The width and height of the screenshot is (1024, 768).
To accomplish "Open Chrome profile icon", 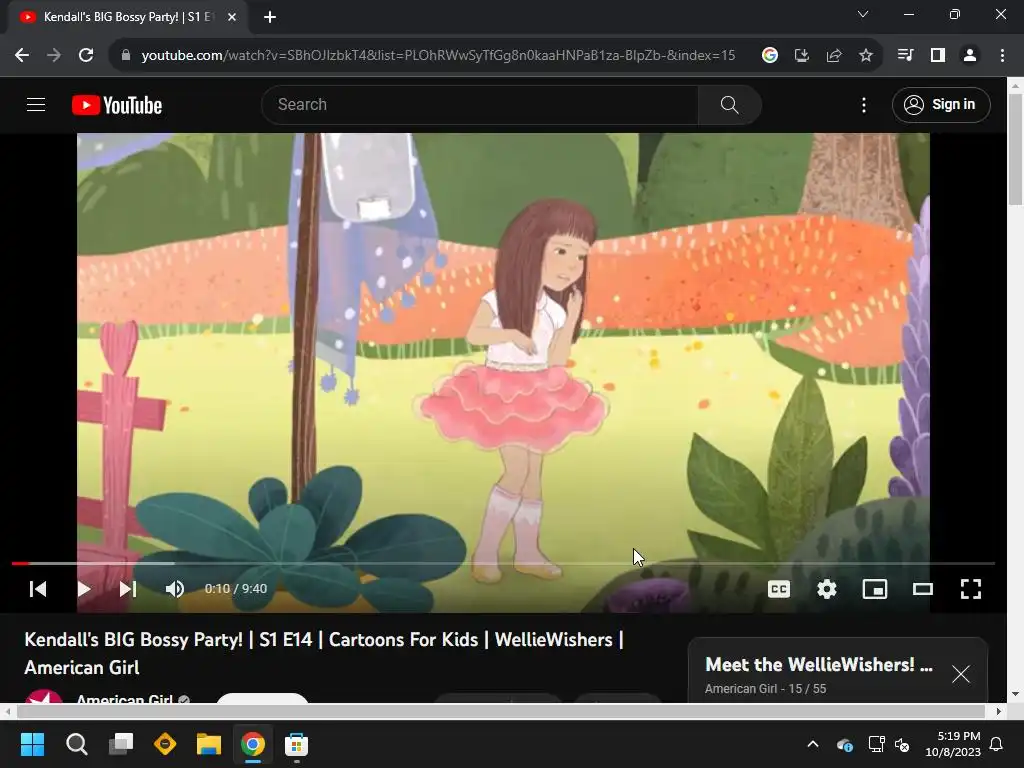I will point(970,56).
